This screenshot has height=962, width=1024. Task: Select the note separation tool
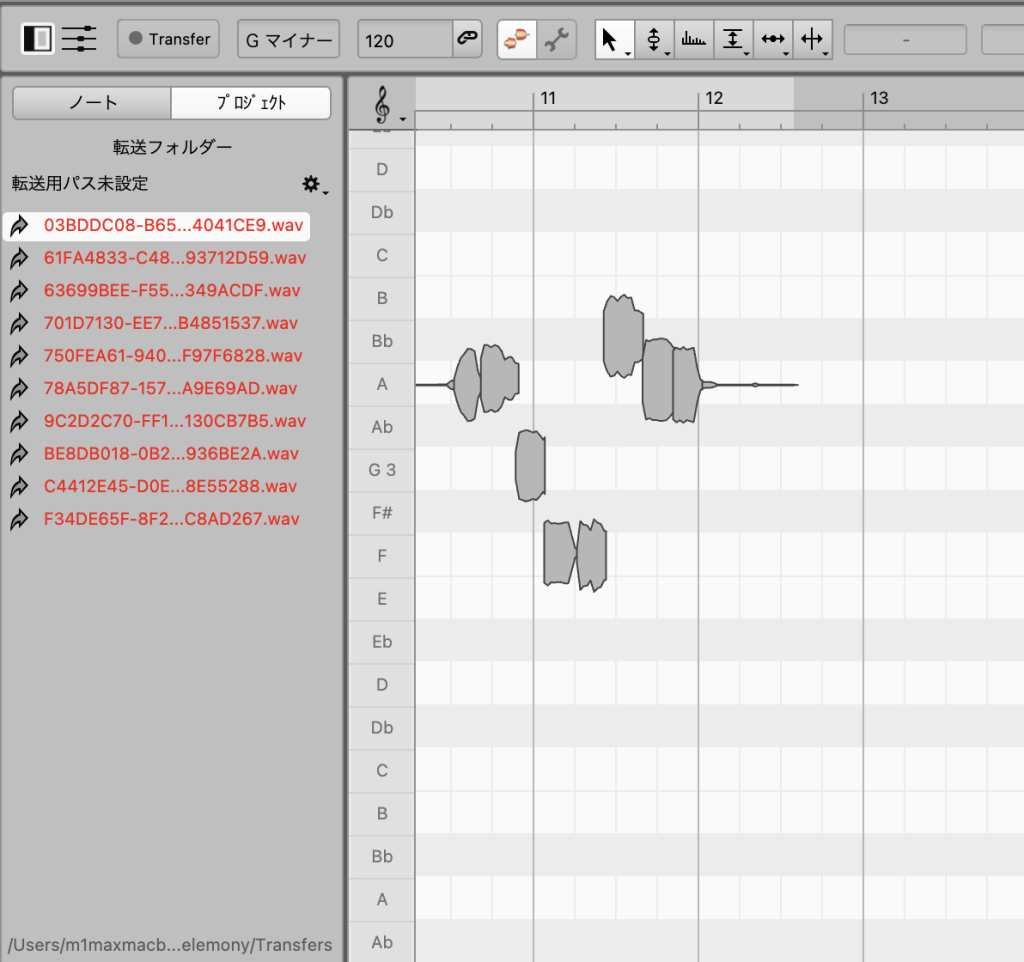click(812, 39)
